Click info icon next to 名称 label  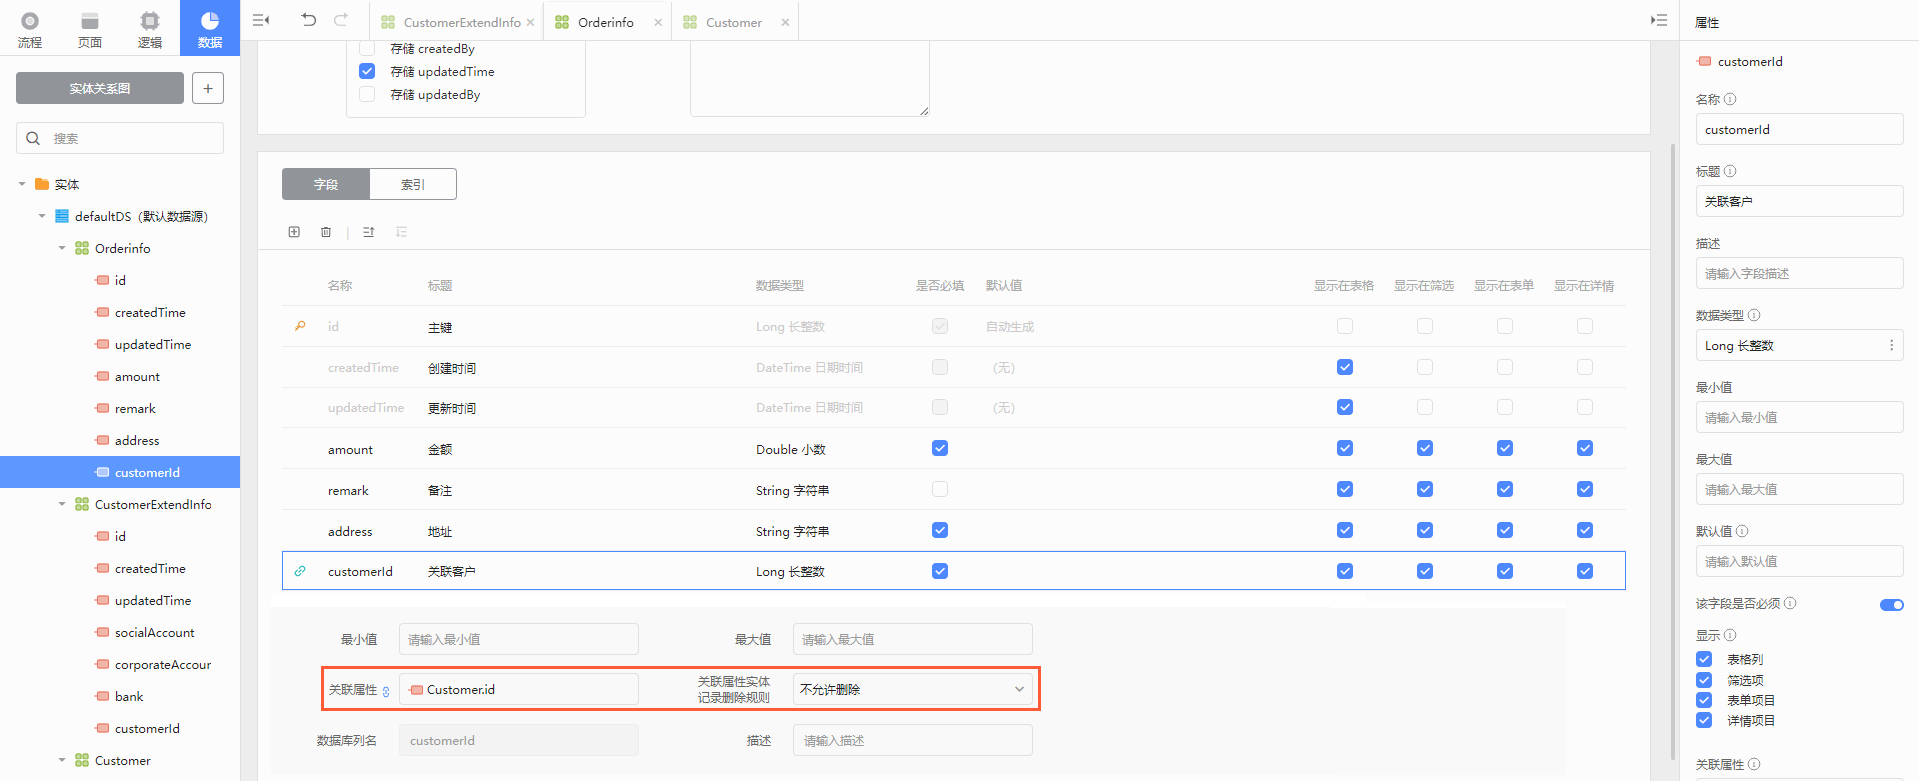coord(1730,99)
